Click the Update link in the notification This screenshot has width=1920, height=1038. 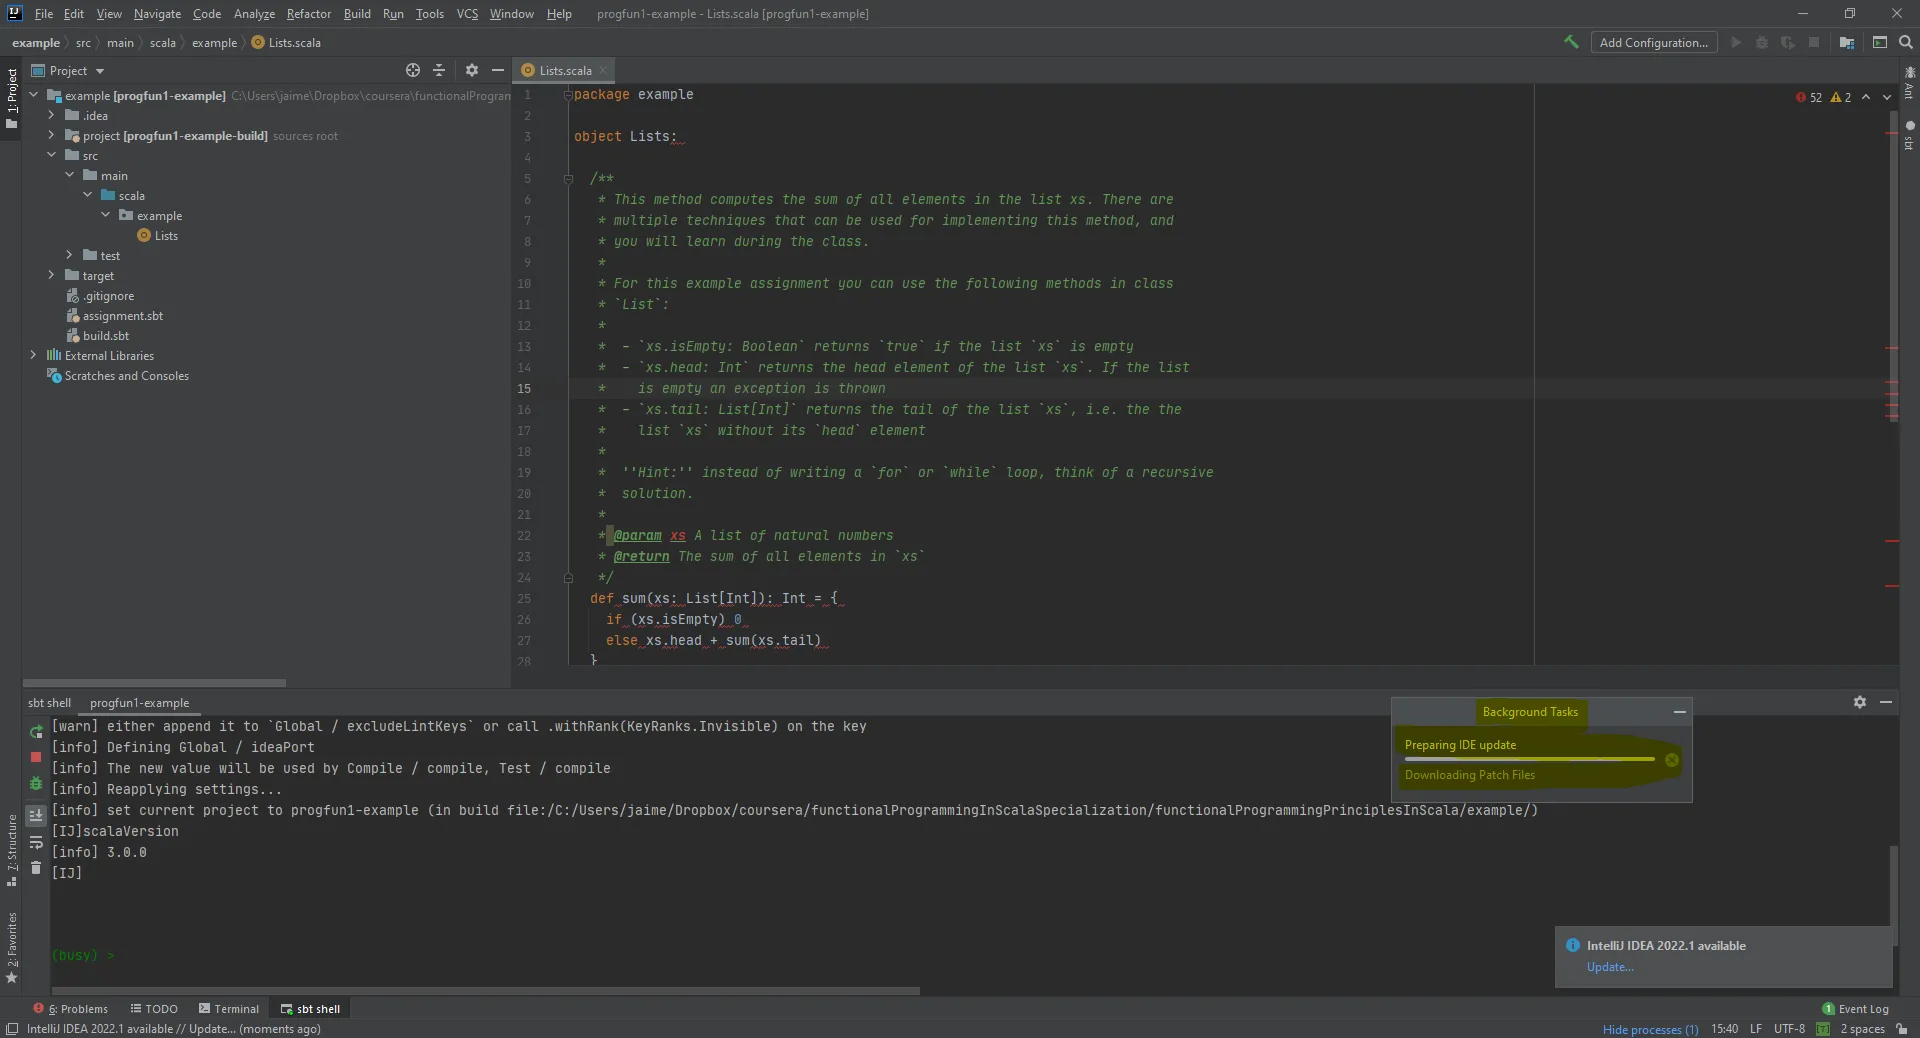pyautogui.click(x=1609, y=967)
